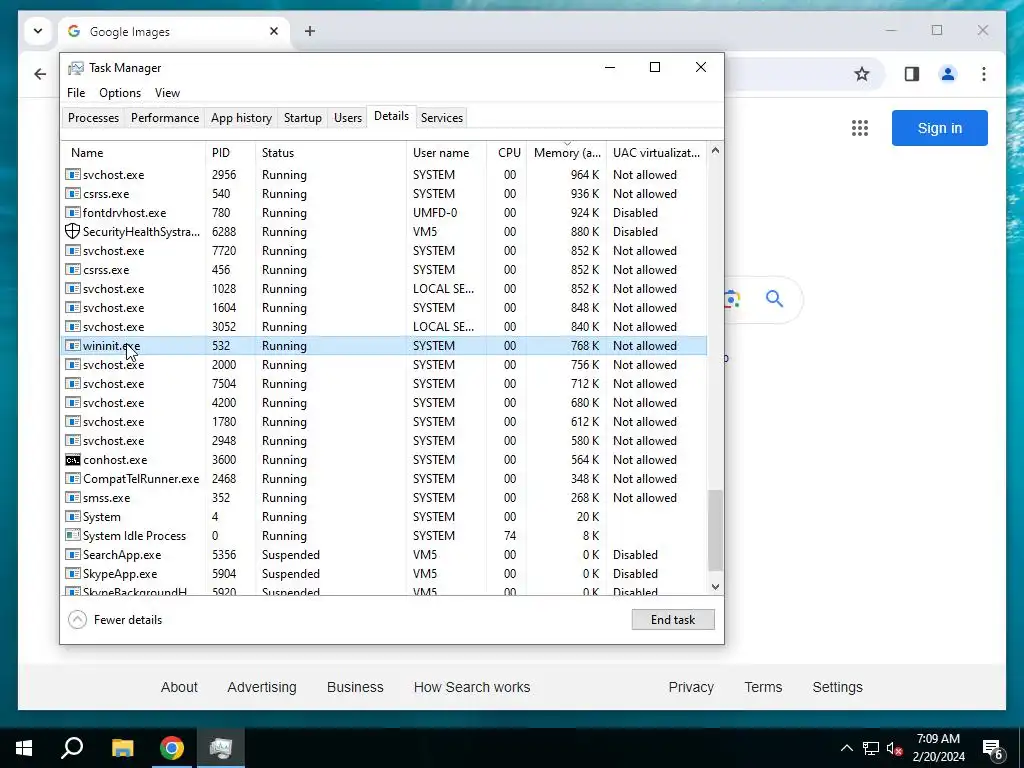Collapse with Fewer details chevron
This screenshot has width=1024, height=768.
click(77, 620)
